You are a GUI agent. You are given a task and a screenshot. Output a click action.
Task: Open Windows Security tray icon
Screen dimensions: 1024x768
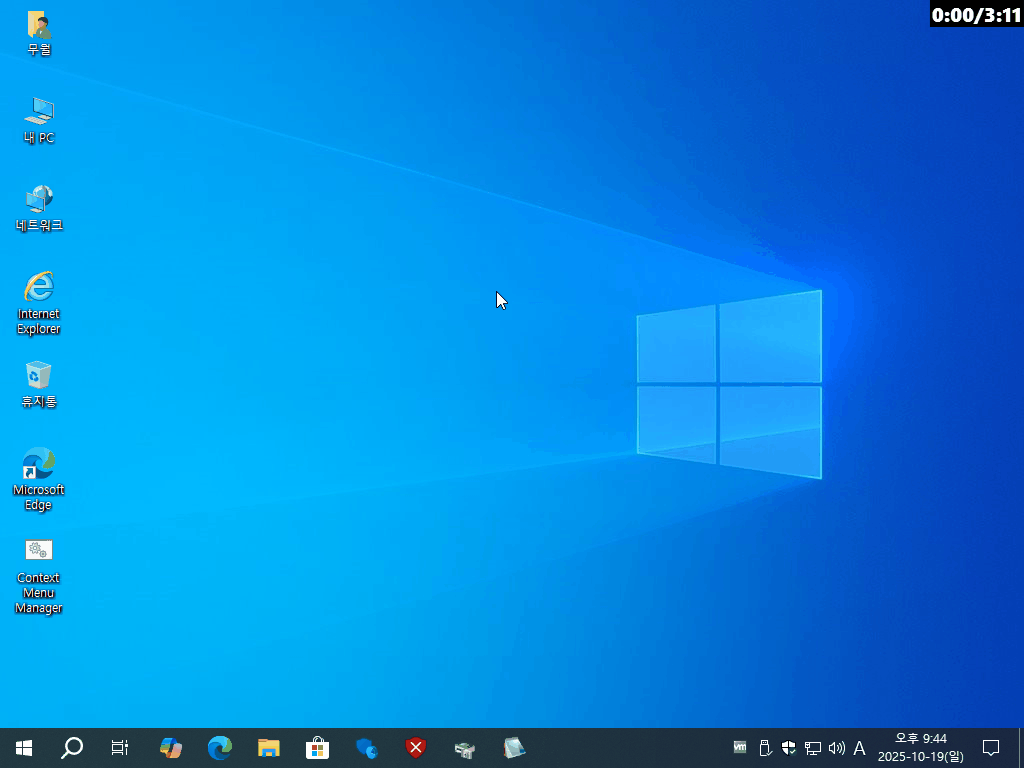pos(788,748)
